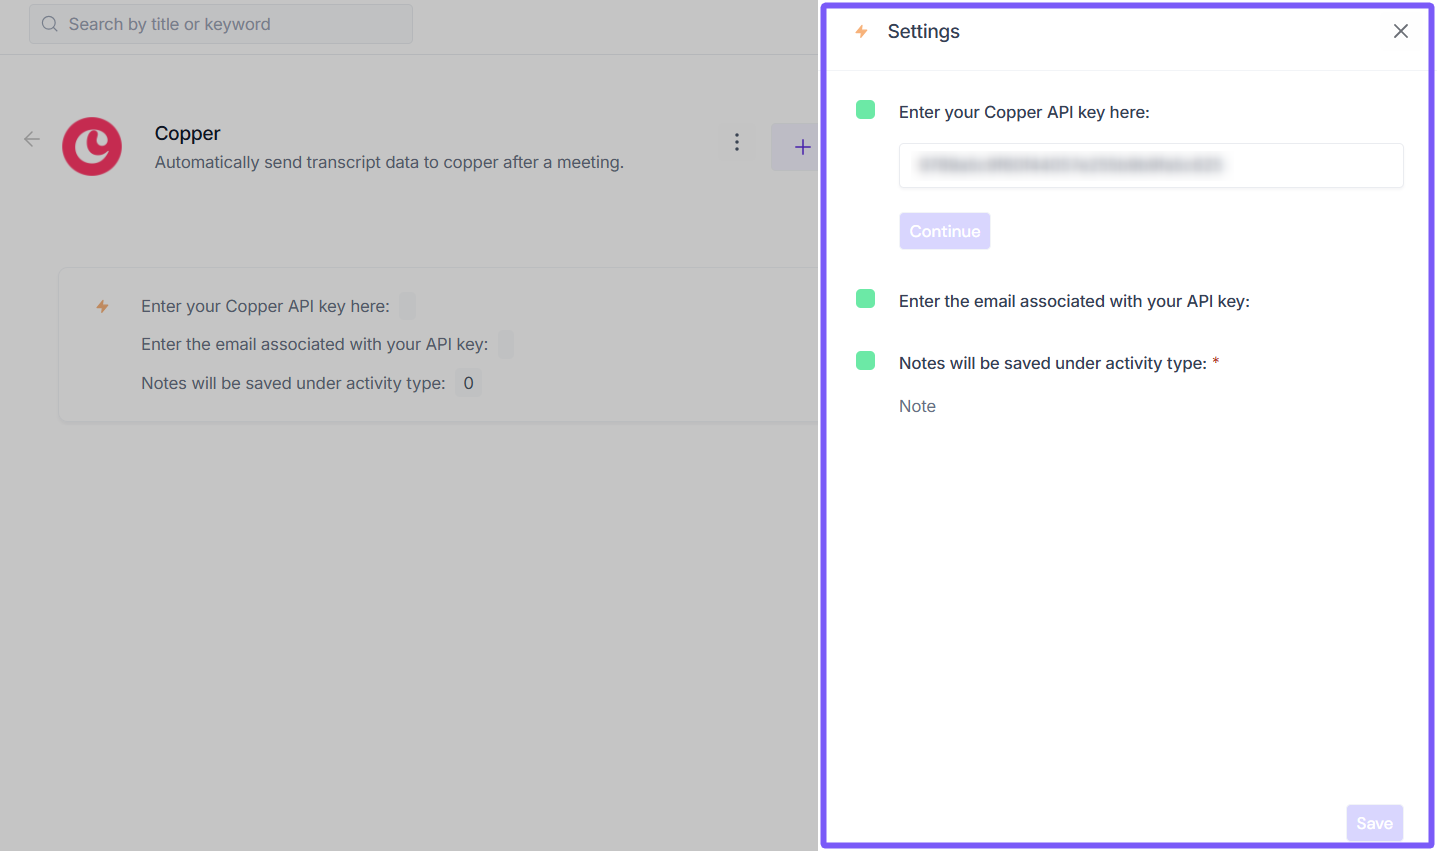
Task: Click the lightning bolt icon in Settings header
Action: [861, 32]
